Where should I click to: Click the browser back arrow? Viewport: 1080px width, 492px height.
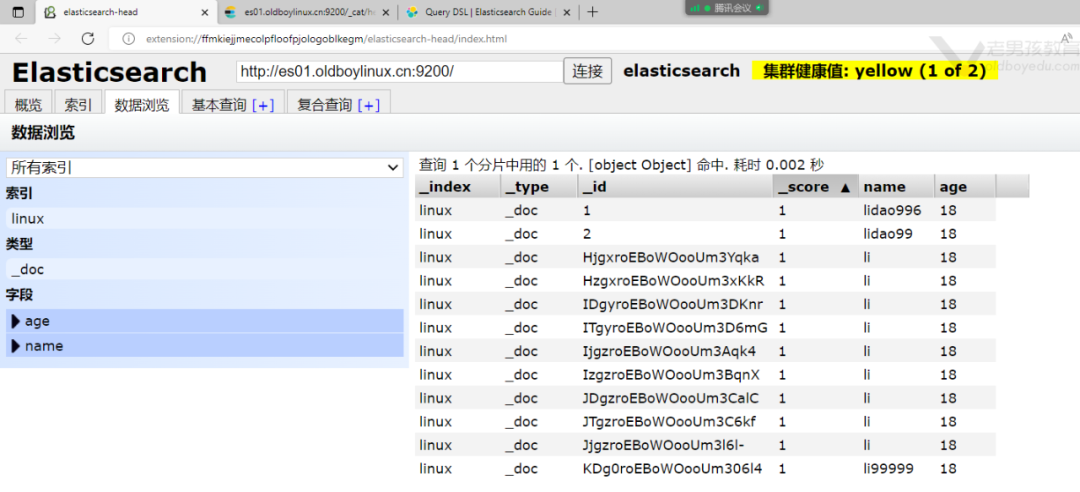click(x=21, y=38)
